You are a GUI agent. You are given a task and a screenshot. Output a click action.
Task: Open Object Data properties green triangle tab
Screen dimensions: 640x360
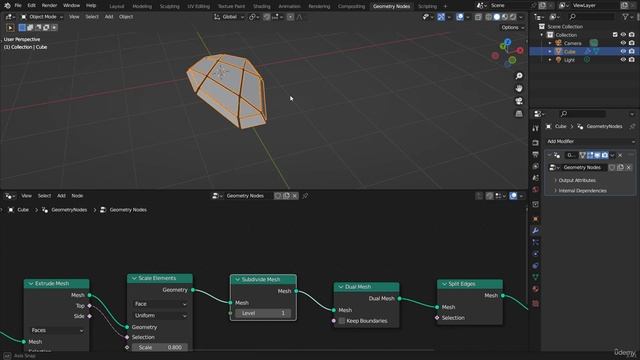coord(536,277)
